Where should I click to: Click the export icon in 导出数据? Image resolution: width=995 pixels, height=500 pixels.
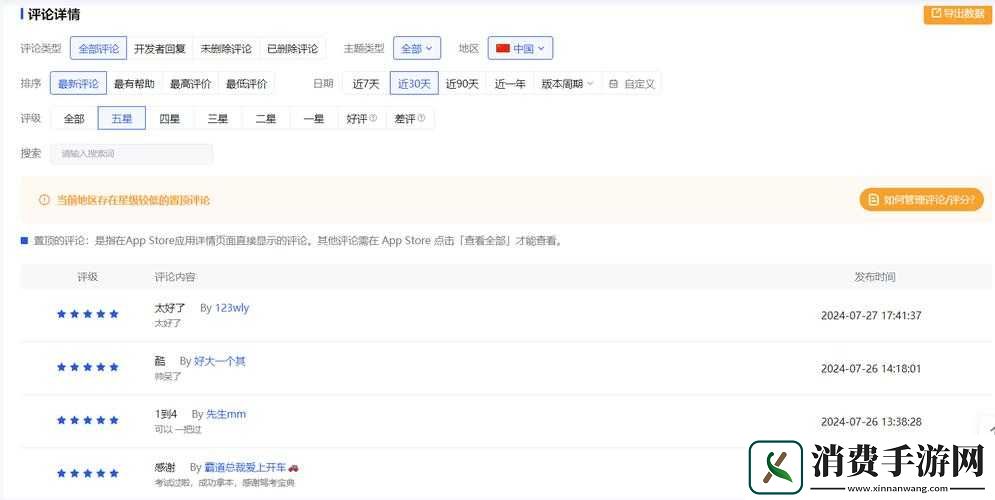[935, 13]
